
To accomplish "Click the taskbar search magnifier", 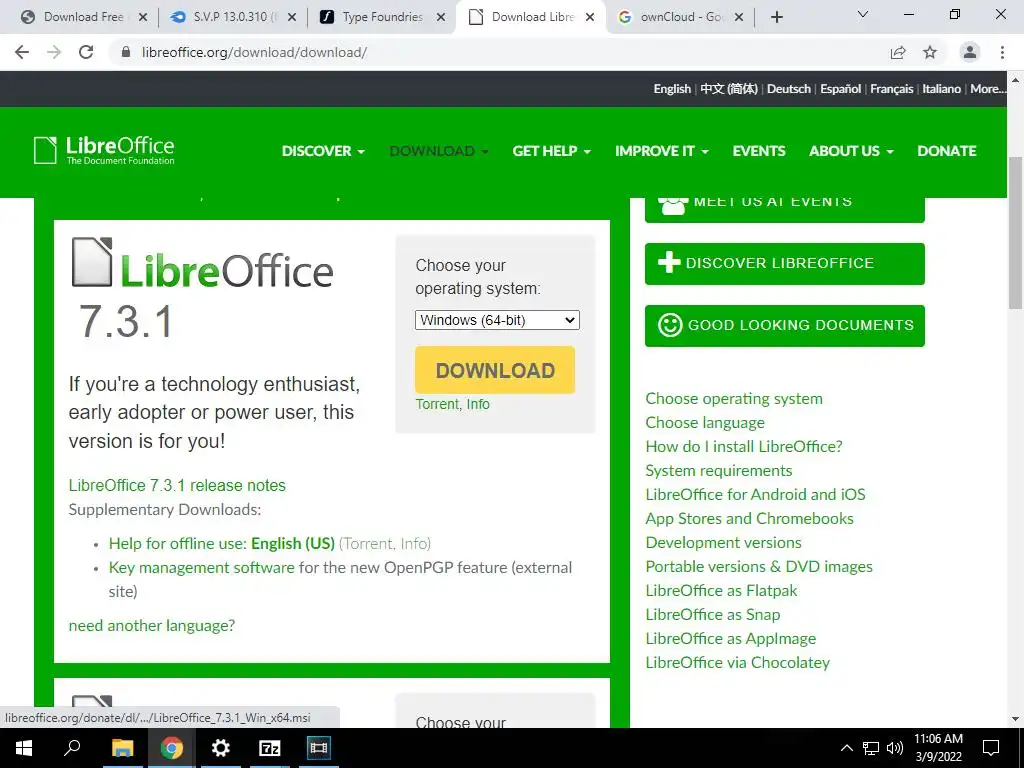I will 72,748.
